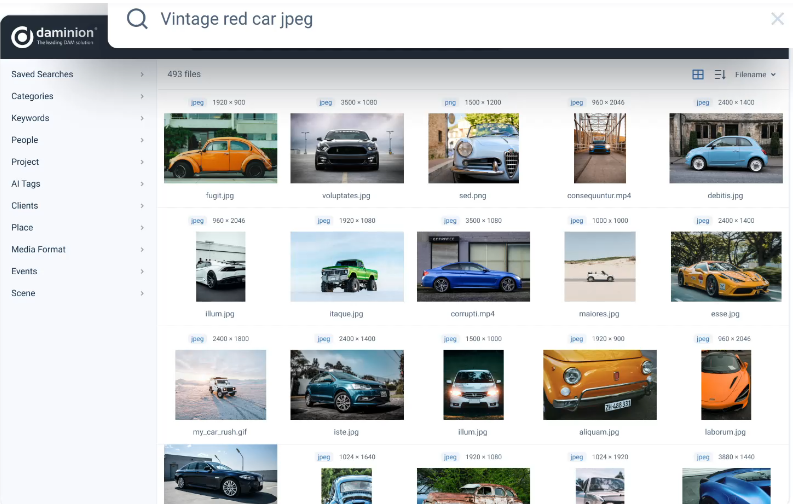Open the Filename sort dropdown

click(x=755, y=74)
